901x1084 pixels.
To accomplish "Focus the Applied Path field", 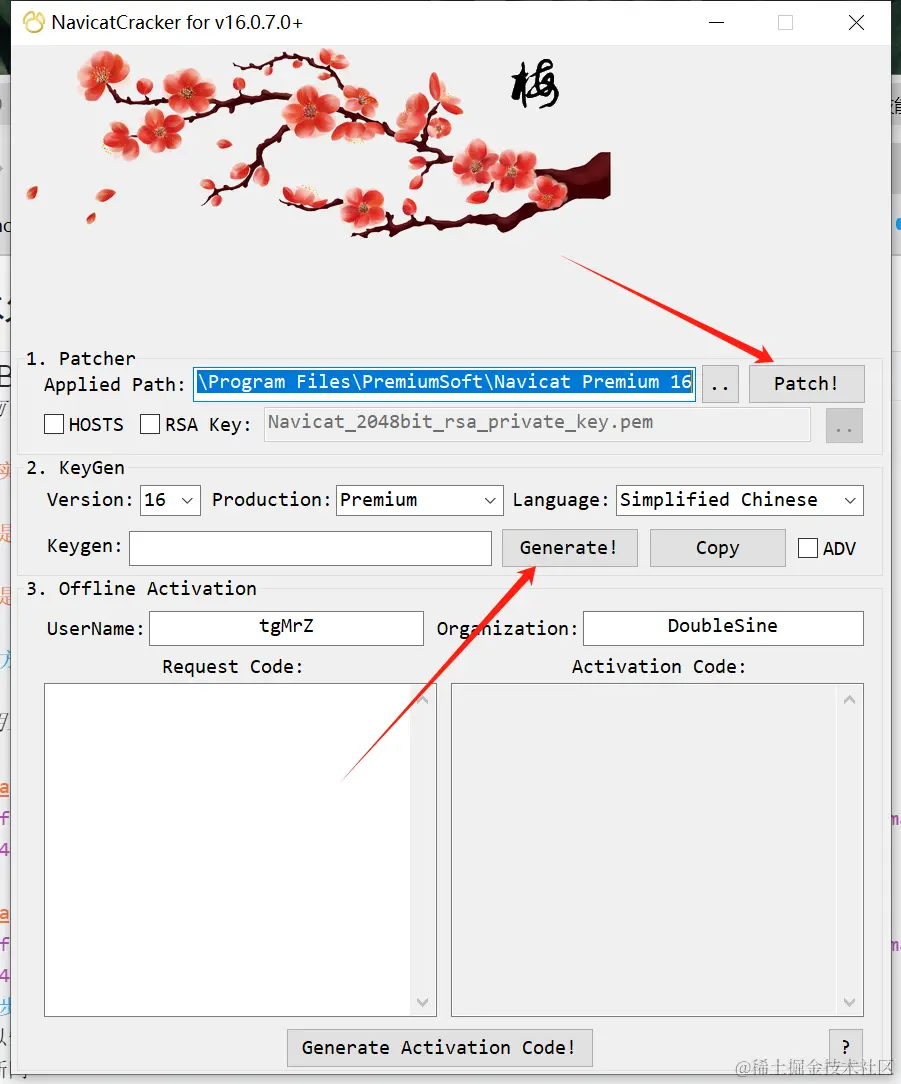I will coord(445,383).
